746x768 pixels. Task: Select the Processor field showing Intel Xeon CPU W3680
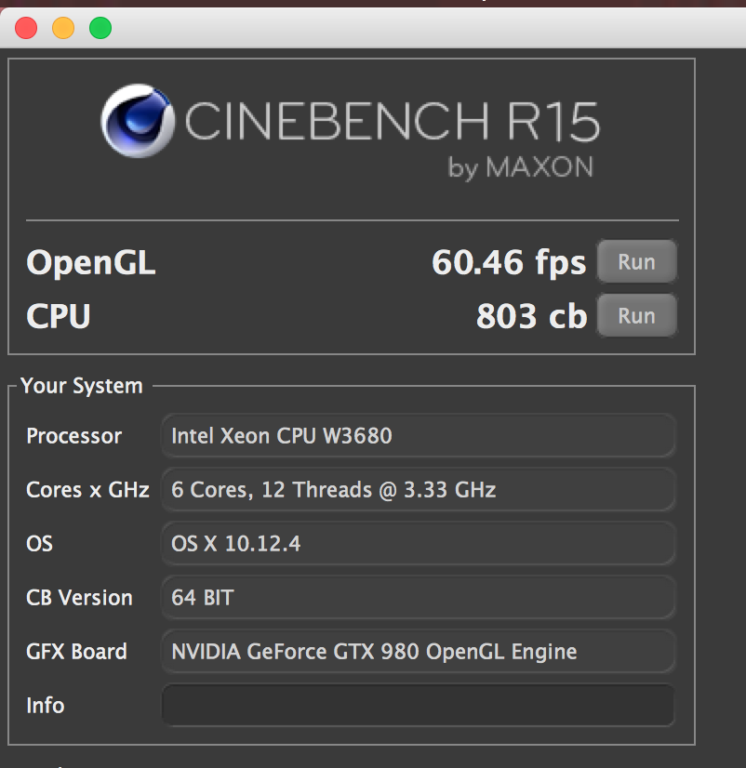click(418, 435)
